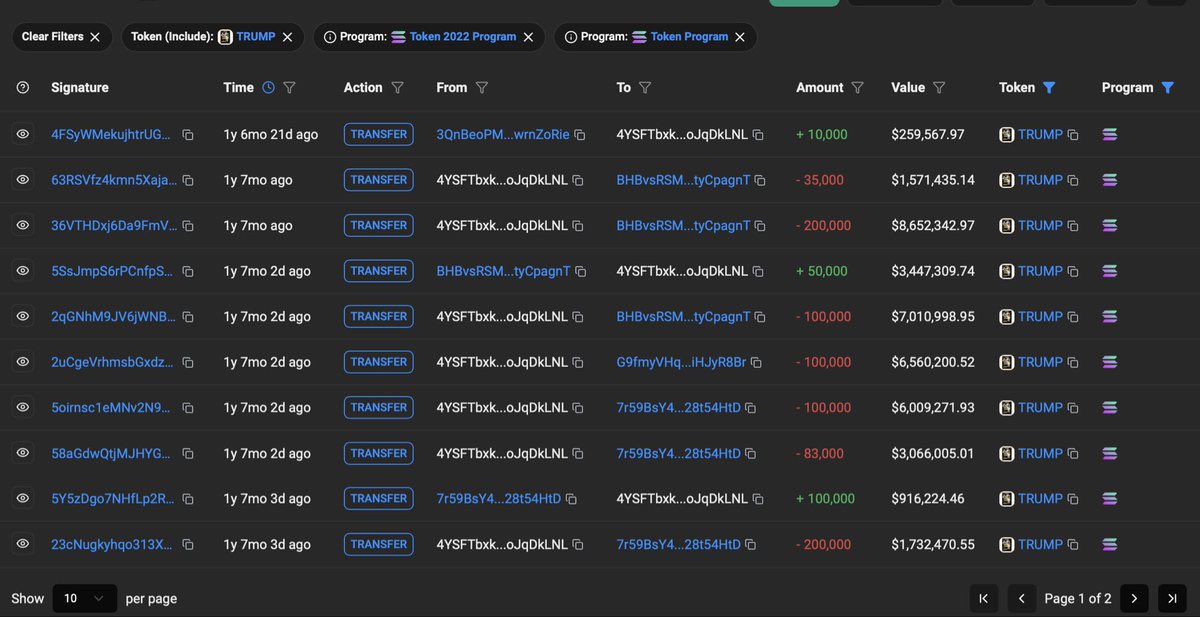Screen dimensions: 1200x617
Task: Toggle eye icon for signature 2uCgeVrhmsbGxdz
Action: click(23, 362)
